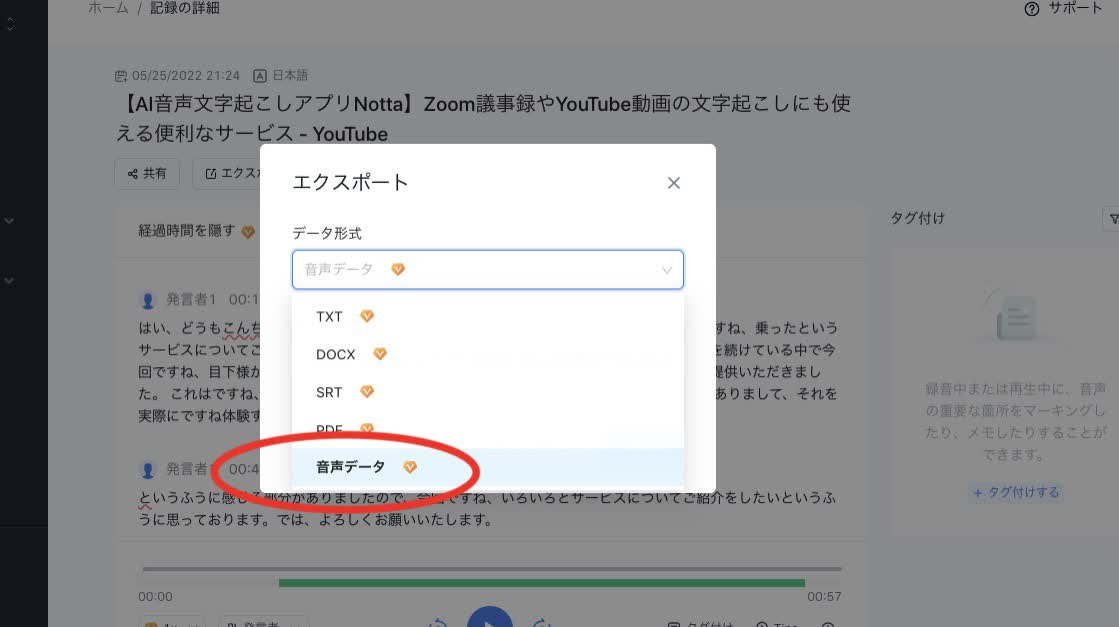Pick the 音声データ option in the list
1119x627 pixels.
coord(487,467)
